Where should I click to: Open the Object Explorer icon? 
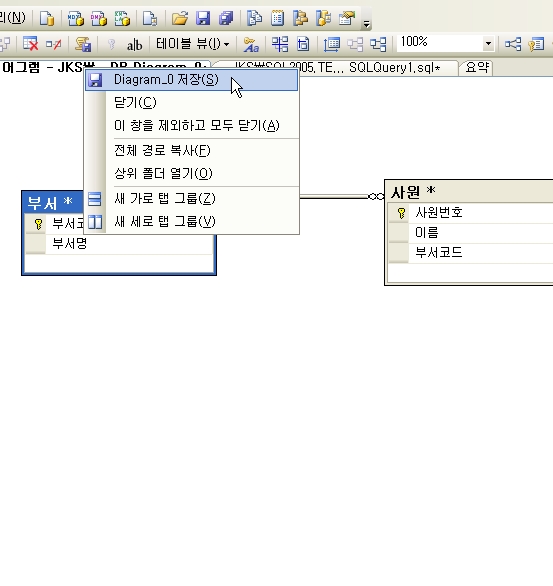[300, 18]
